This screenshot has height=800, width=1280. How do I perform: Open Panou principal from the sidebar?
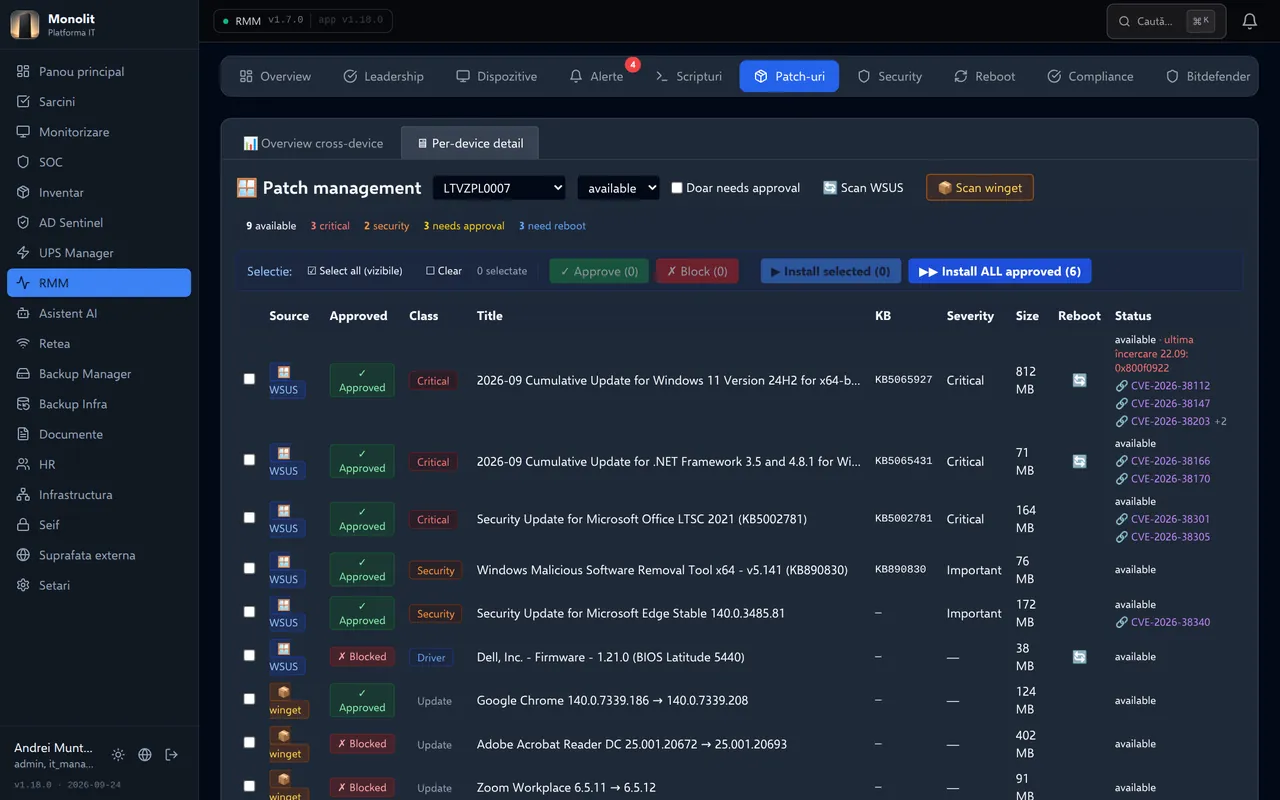click(99, 72)
